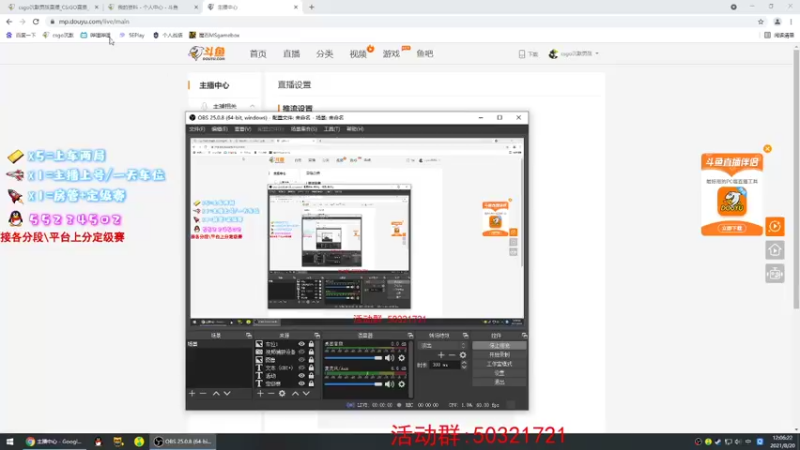Close the 斗鱼直播伴侣 floating ad
Viewport: 800px width, 450px height.
(767, 149)
